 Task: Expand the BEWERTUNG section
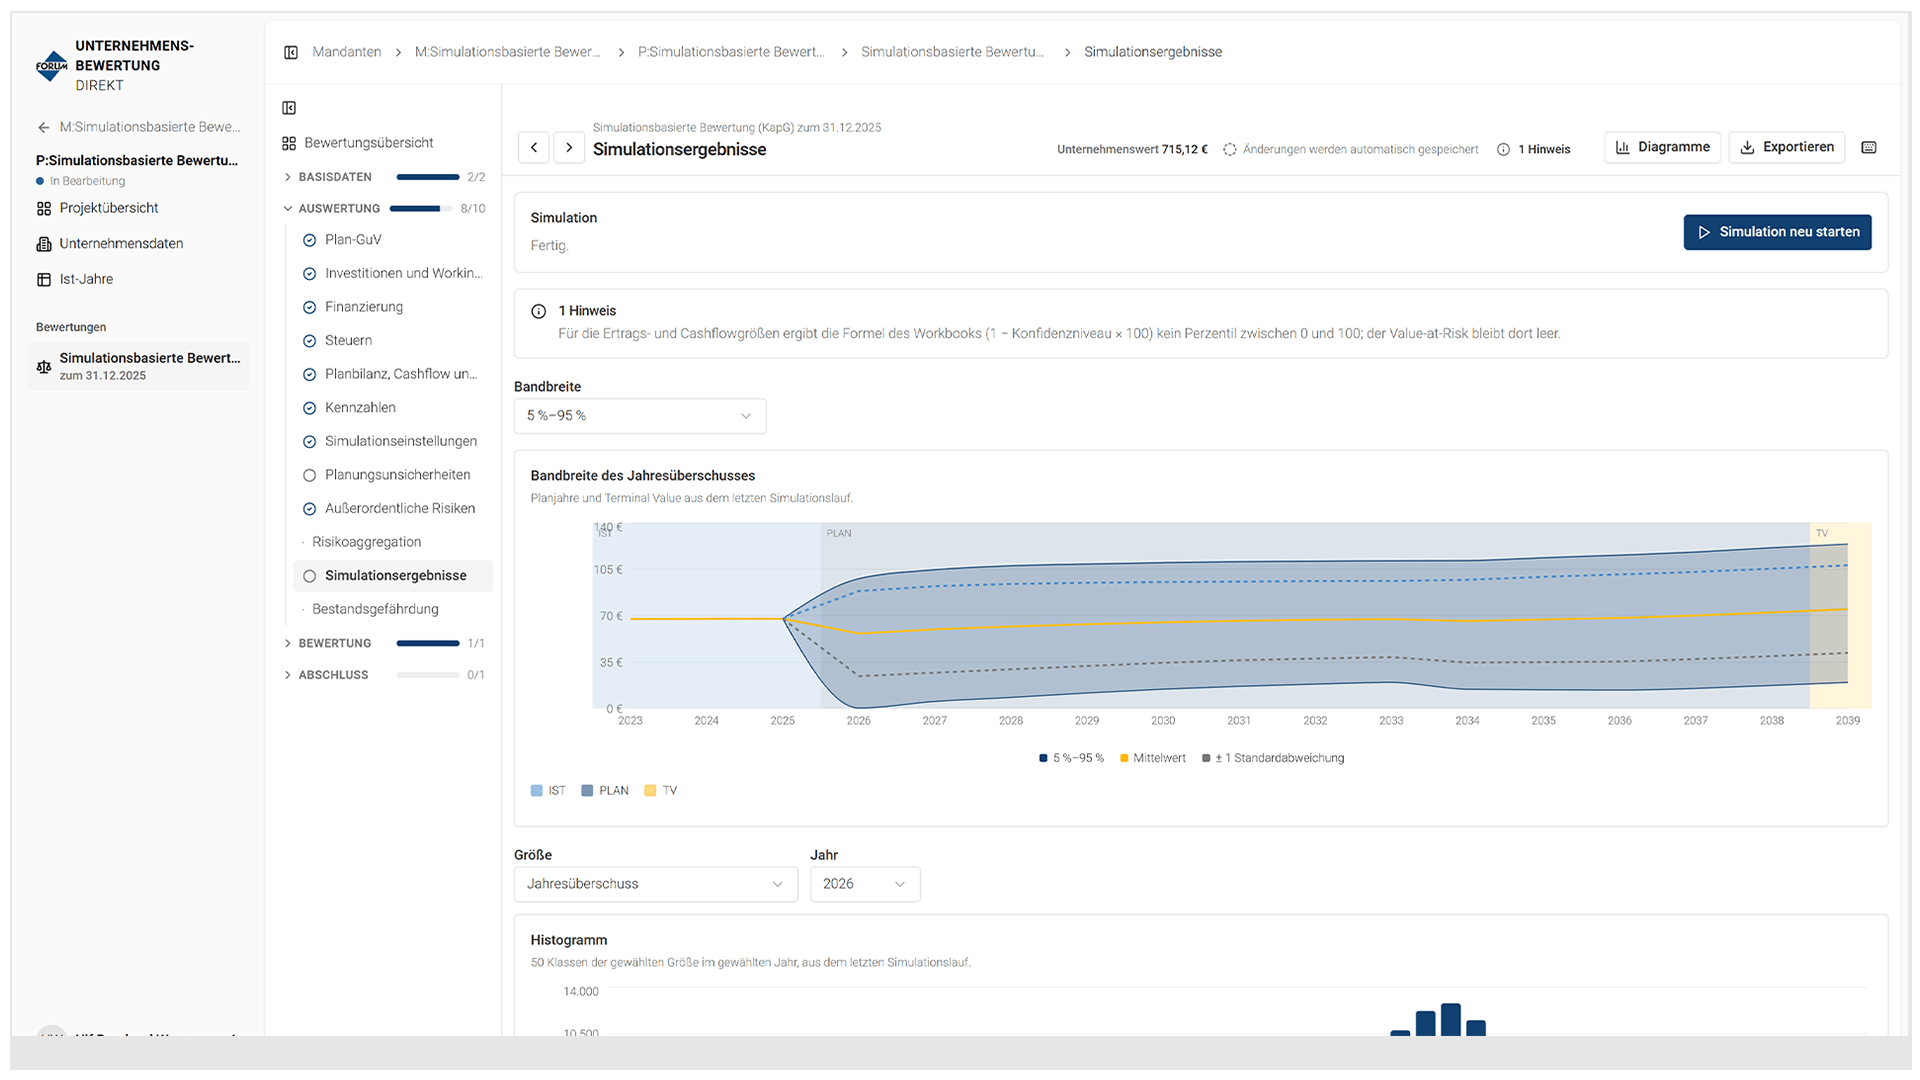pyautogui.click(x=385, y=643)
